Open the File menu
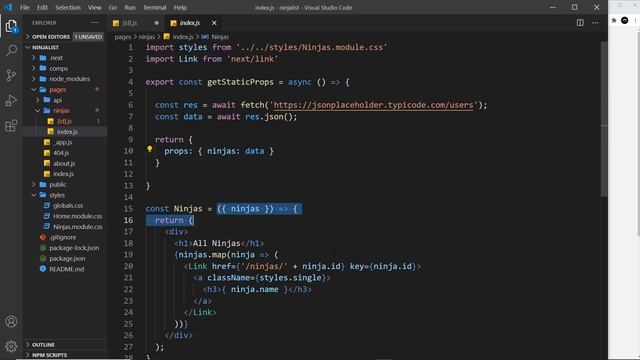This screenshot has height=360, width=640. tap(24, 7)
